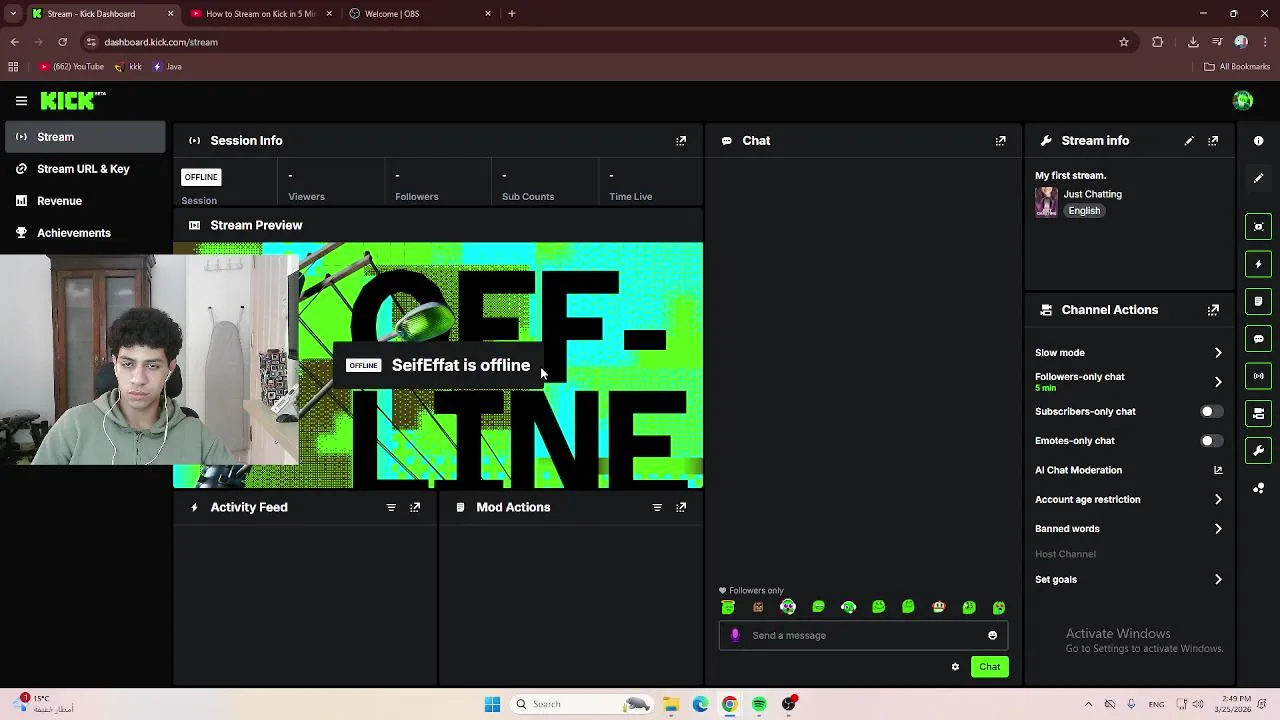1280x720 pixels.
Task: Expand Followers-only chat options
Action: (x=1218, y=382)
